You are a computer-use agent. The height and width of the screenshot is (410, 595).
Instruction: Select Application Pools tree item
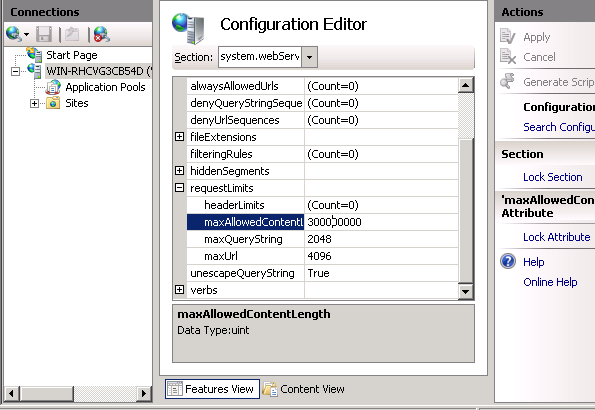pyautogui.click(x=105, y=87)
